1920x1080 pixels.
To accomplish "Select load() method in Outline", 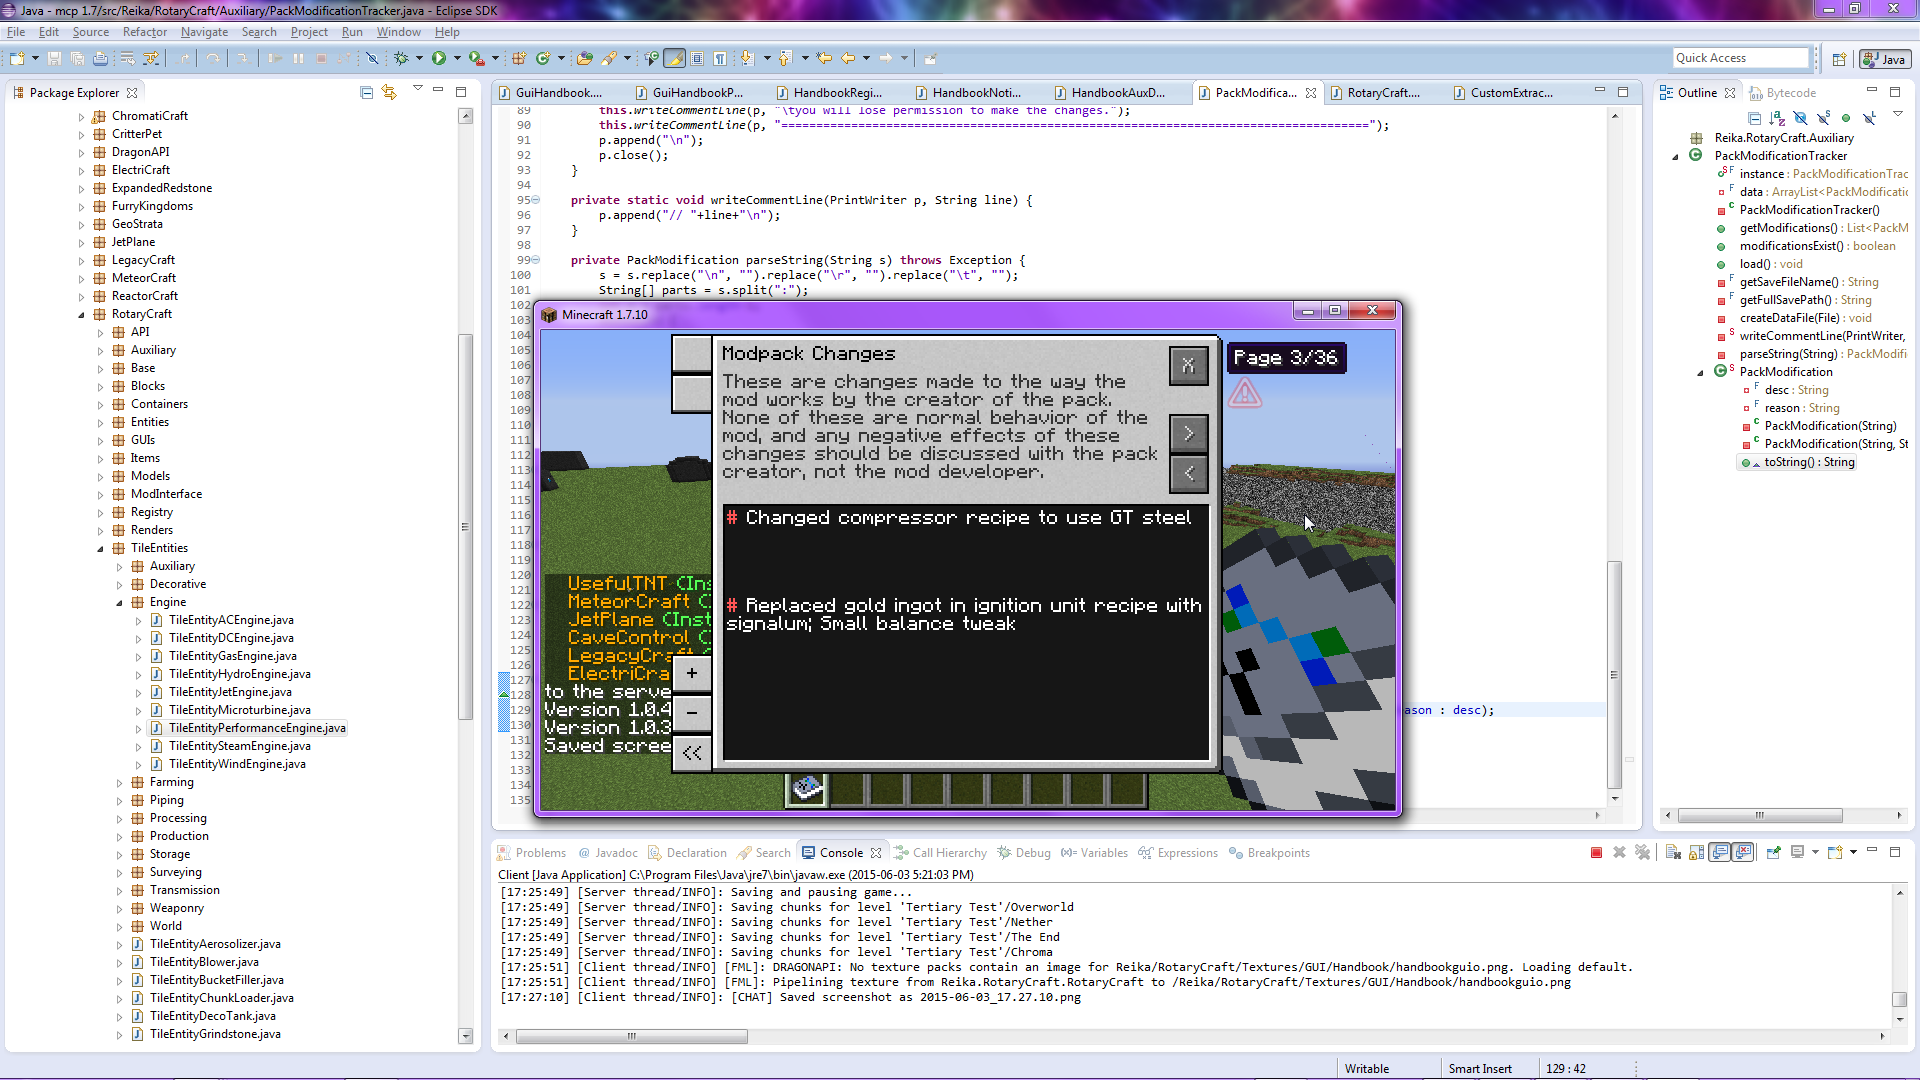I will [1770, 264].
